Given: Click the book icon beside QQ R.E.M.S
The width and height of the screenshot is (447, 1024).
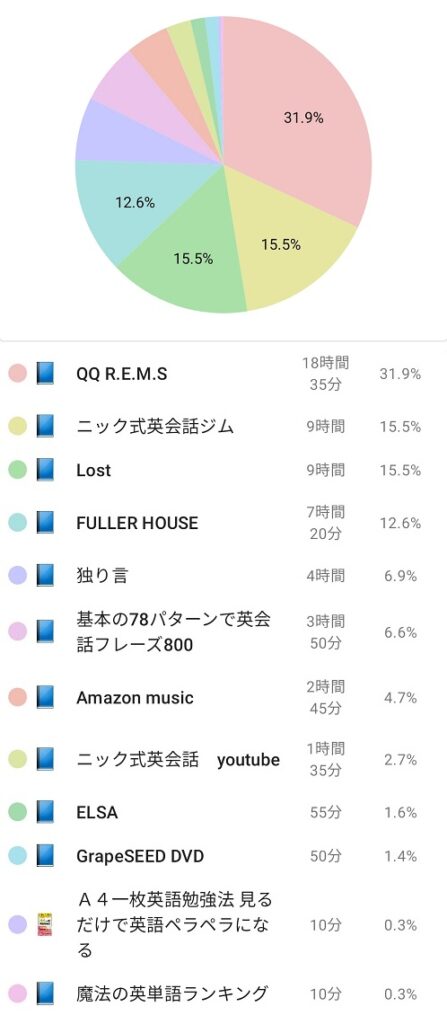Looking at the screenshot, I should [x=45, y=374].
